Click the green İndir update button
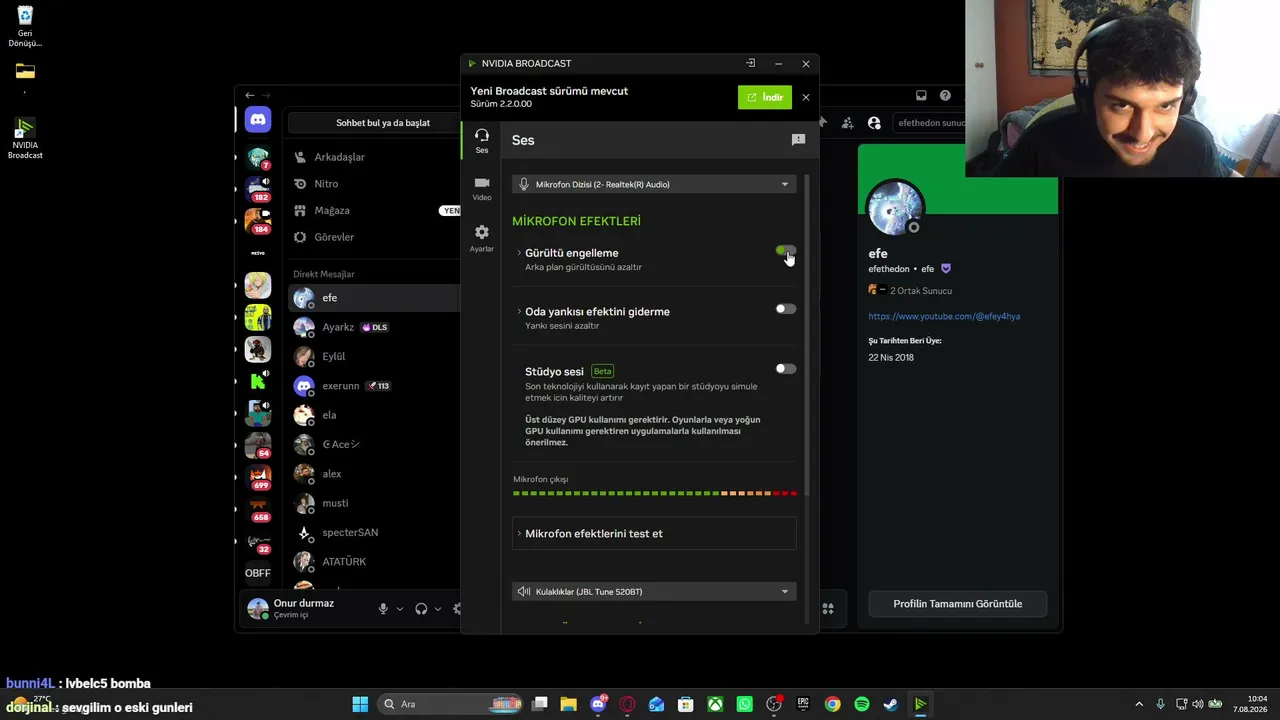Viewport: 1280px width, 720px height. tap(765, 97)
